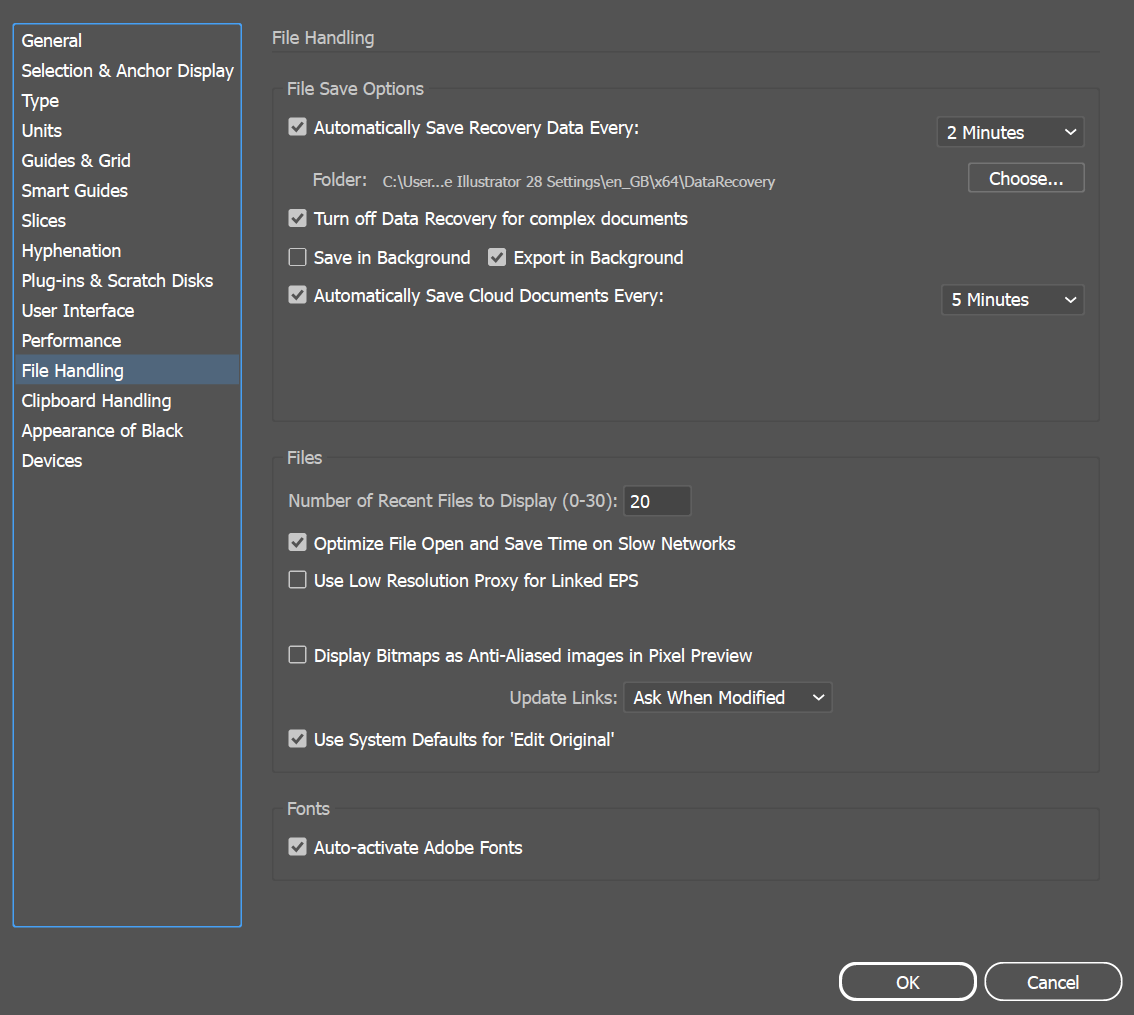Screen dimensions: 1134x1015
Task: Enable 'Save in Background'
Action: (297, 257)
